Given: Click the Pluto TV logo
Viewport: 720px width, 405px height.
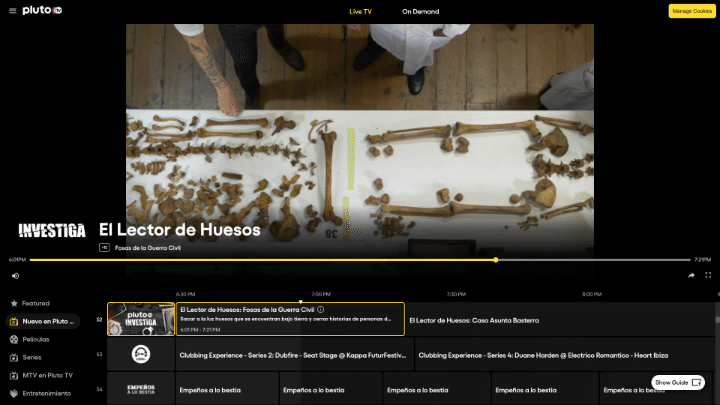Looking at the screenshot, I should (42, 10).
